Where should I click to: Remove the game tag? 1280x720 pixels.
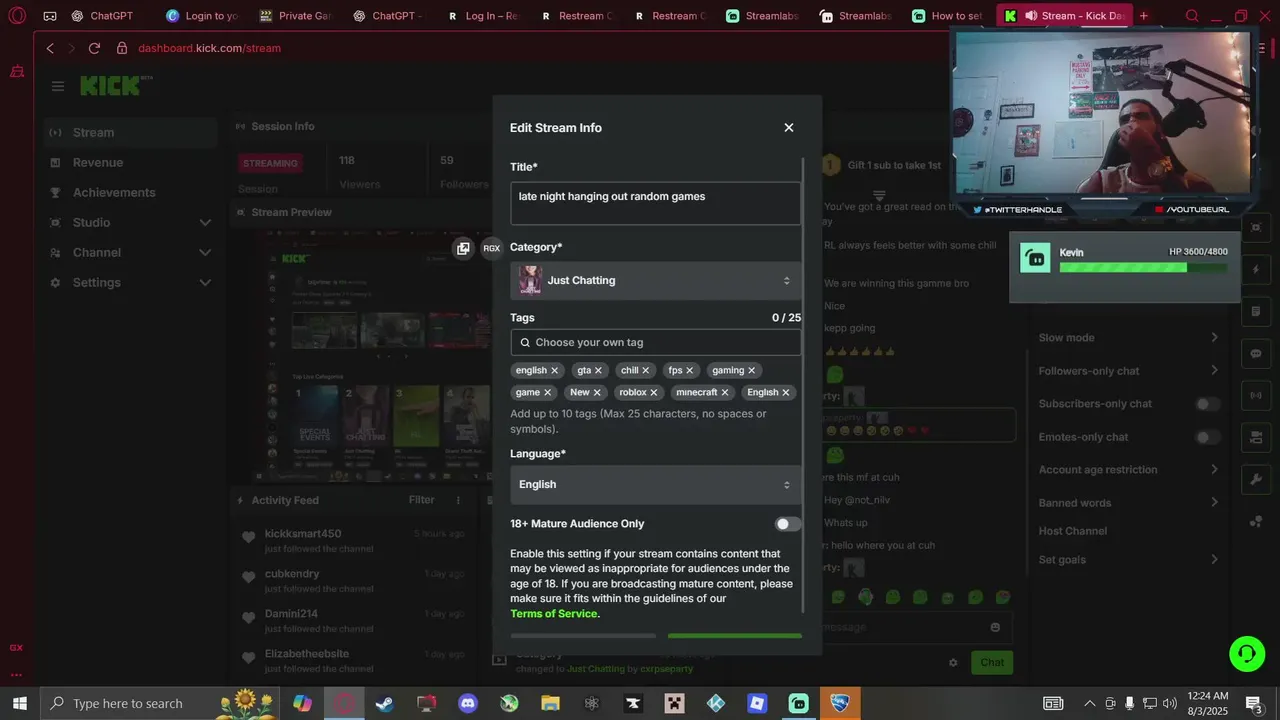tap(548, 392)
